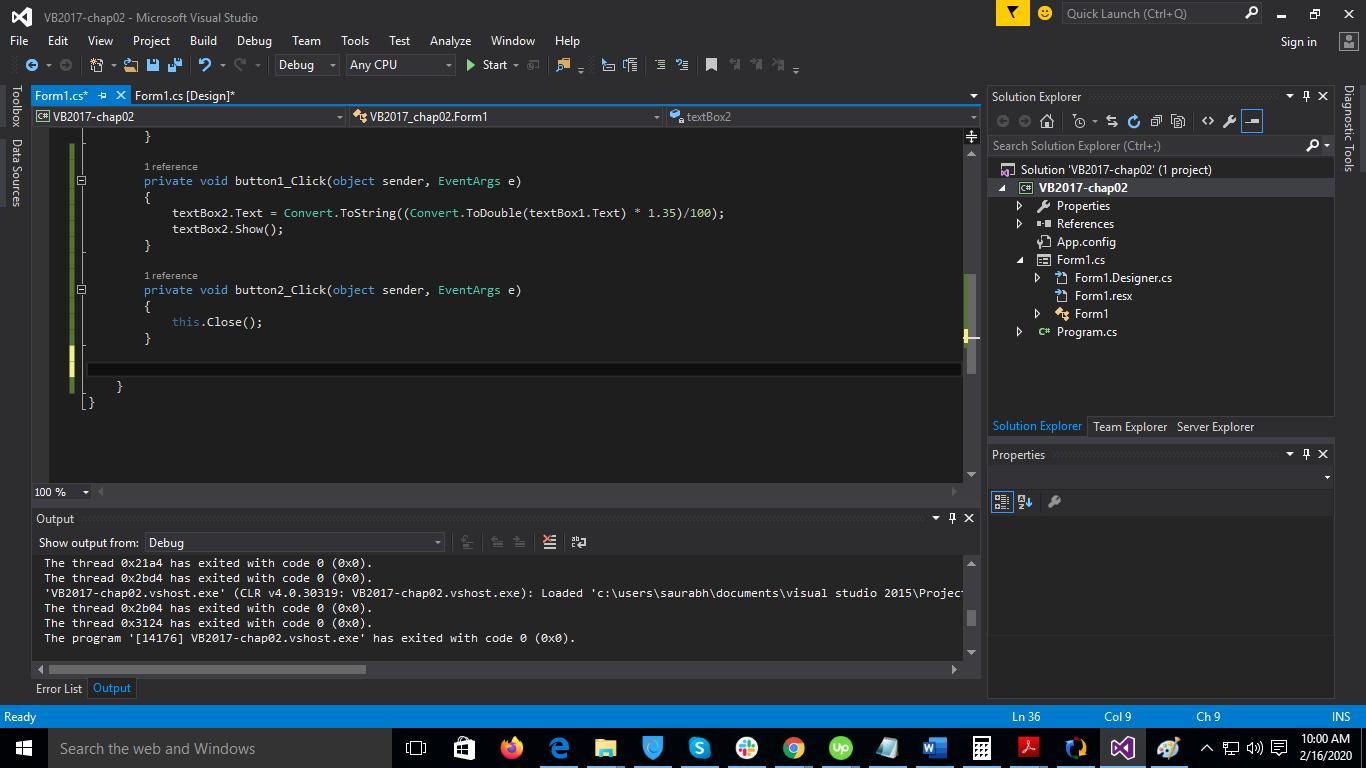
Task: Open the Build menu
Action: click(203, 41)
